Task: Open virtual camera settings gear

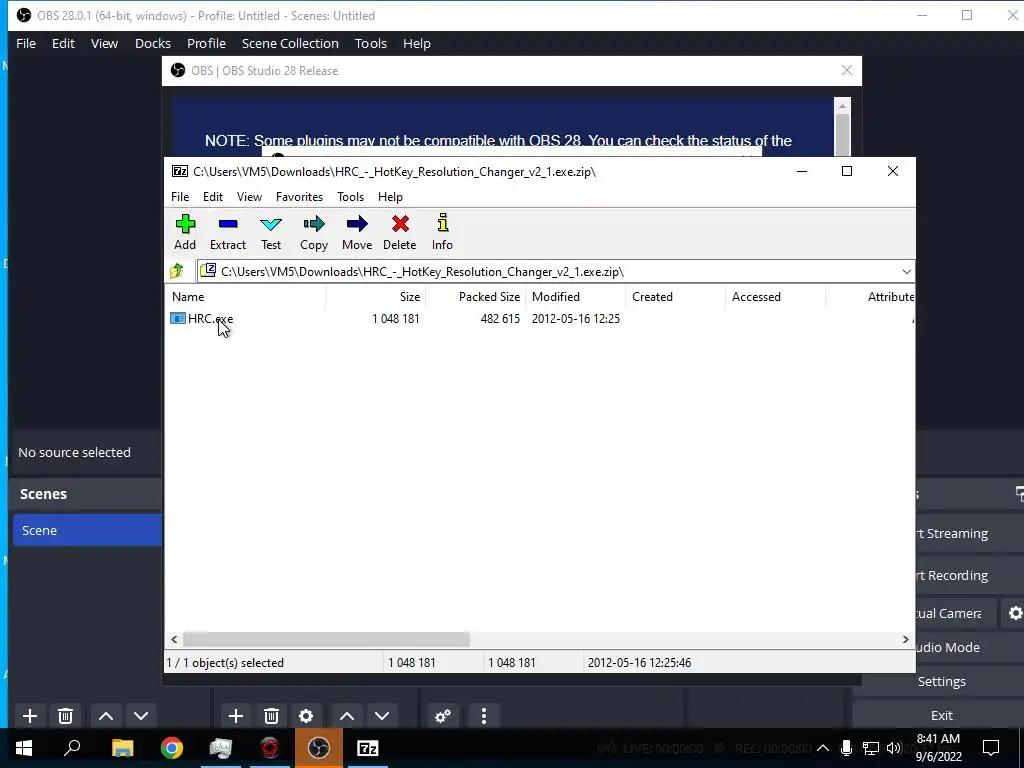Action: point(1014,613)
